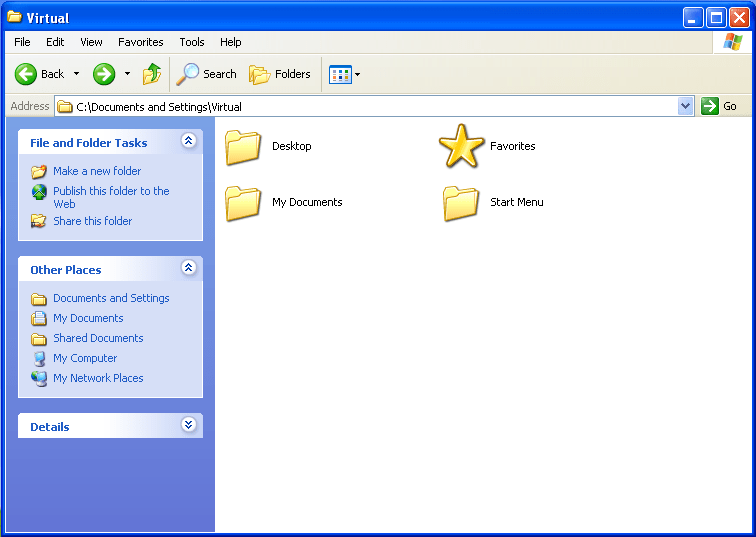Click My Documents label in file list

(307, 202)
